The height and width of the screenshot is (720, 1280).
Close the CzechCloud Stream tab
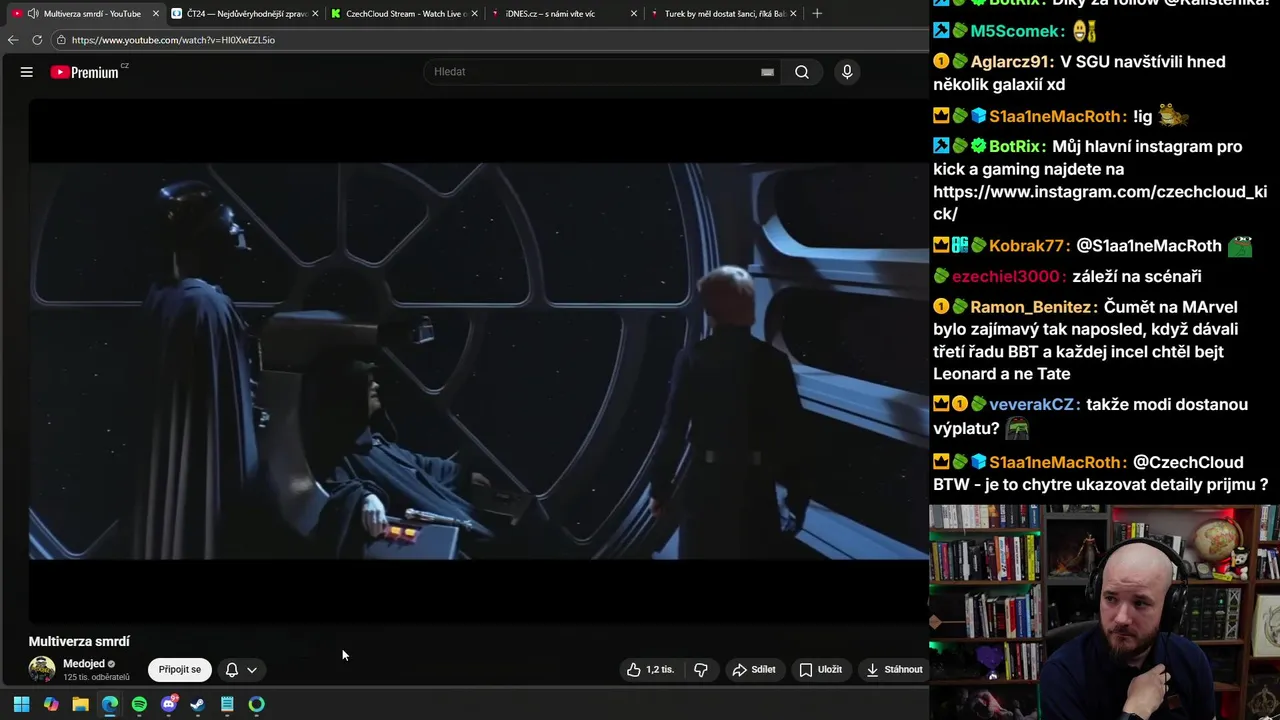pos(474,14)
